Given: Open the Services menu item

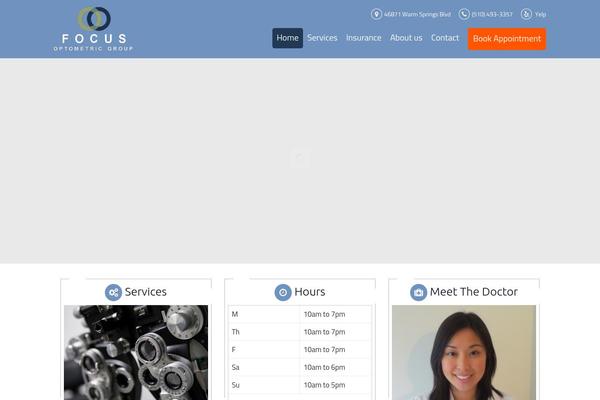Looking at the screenshot, I should (322, 38).
